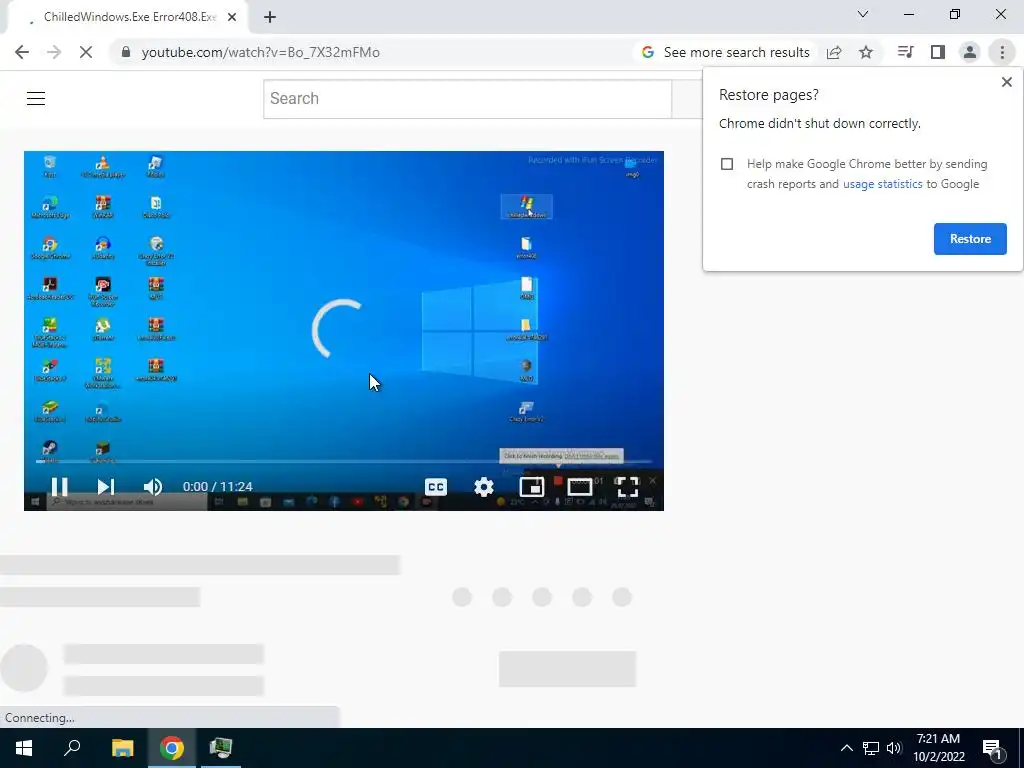Switch to theater mode view
The width and height of the screenshot is (1024, 768).
(580, 487)
